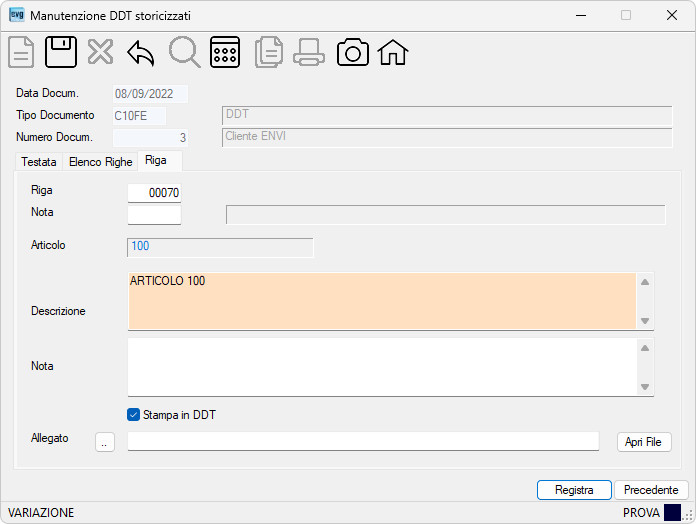The height and width of the screenshot is (524, 696).
Task: Open the Elenco Righe tab
Action: coord(101,162)
